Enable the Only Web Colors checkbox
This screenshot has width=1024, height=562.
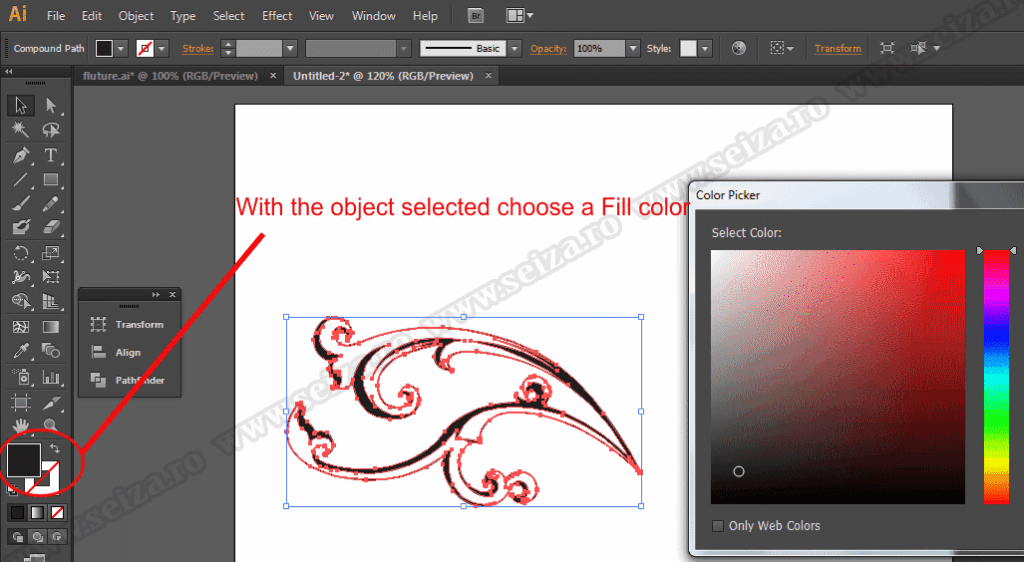(x=718, y=525)
